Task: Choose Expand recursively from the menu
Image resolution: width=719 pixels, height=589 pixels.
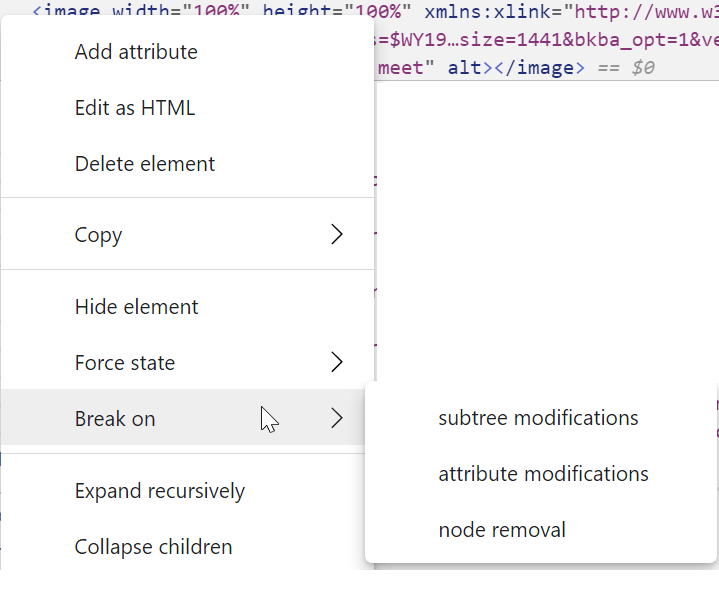Action: pos(160,491)
